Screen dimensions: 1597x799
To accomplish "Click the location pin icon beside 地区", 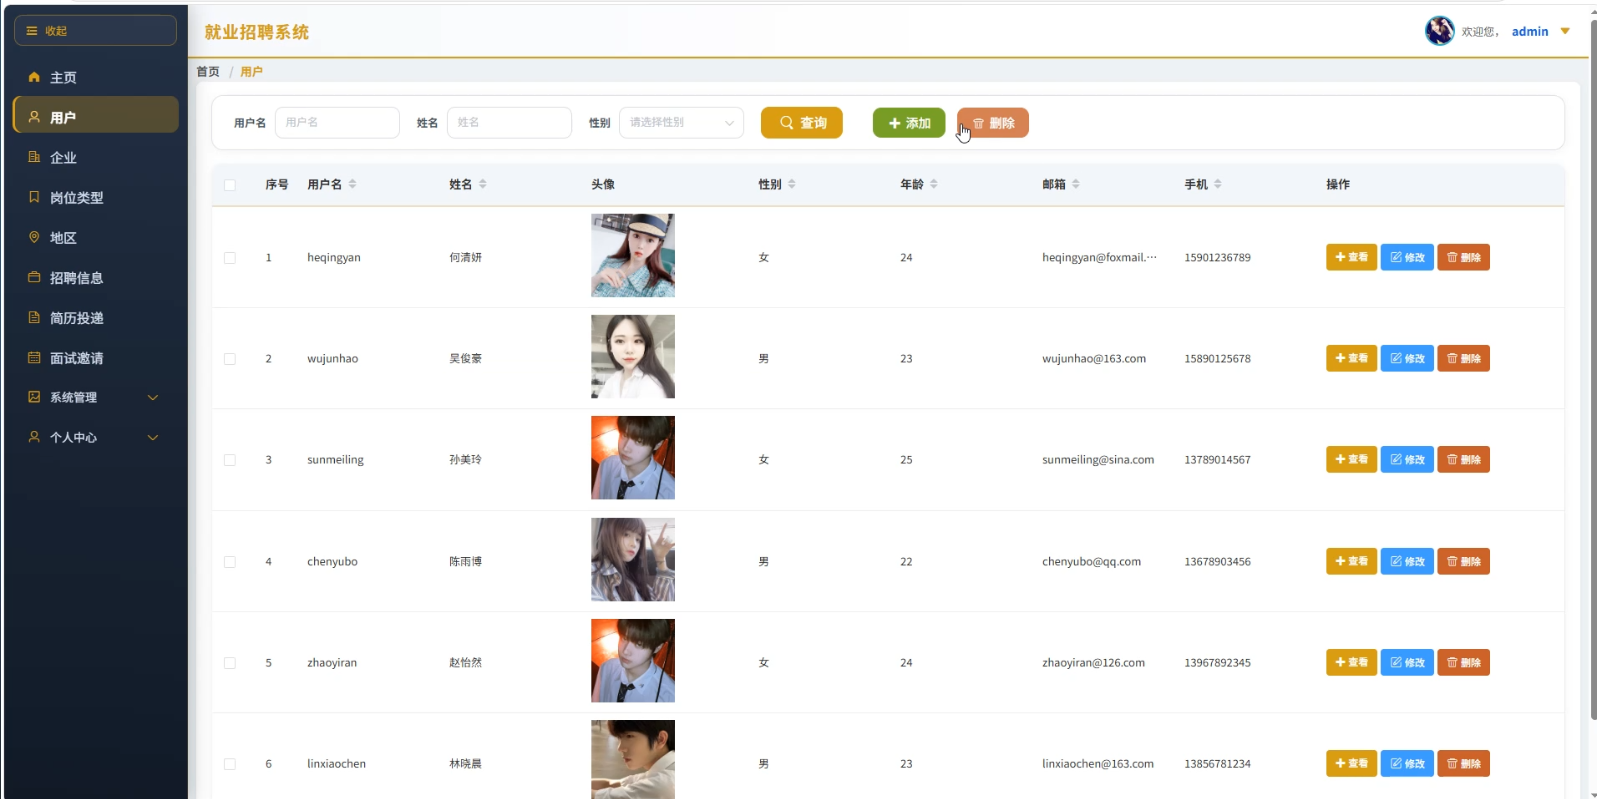I will point(34,237).
